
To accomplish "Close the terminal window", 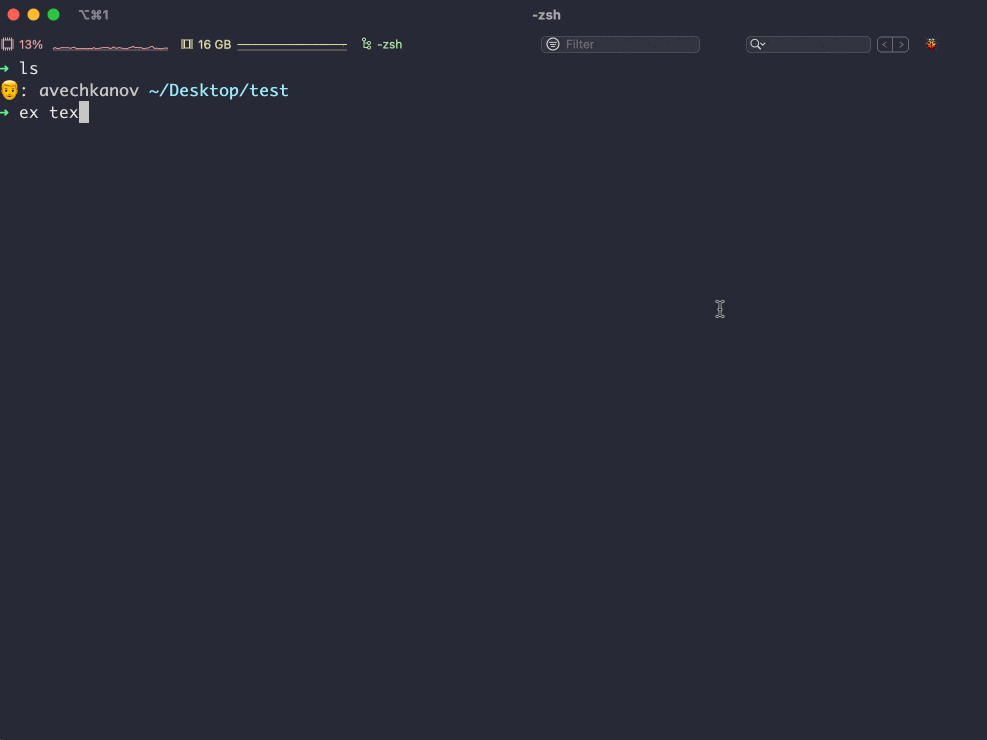I will tap(13, 14).
